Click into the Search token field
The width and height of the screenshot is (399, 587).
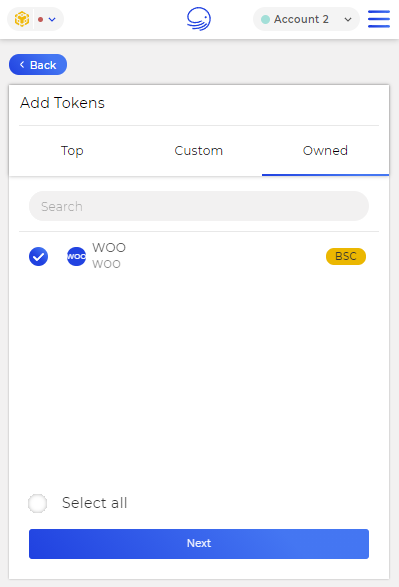click(199, 206)
